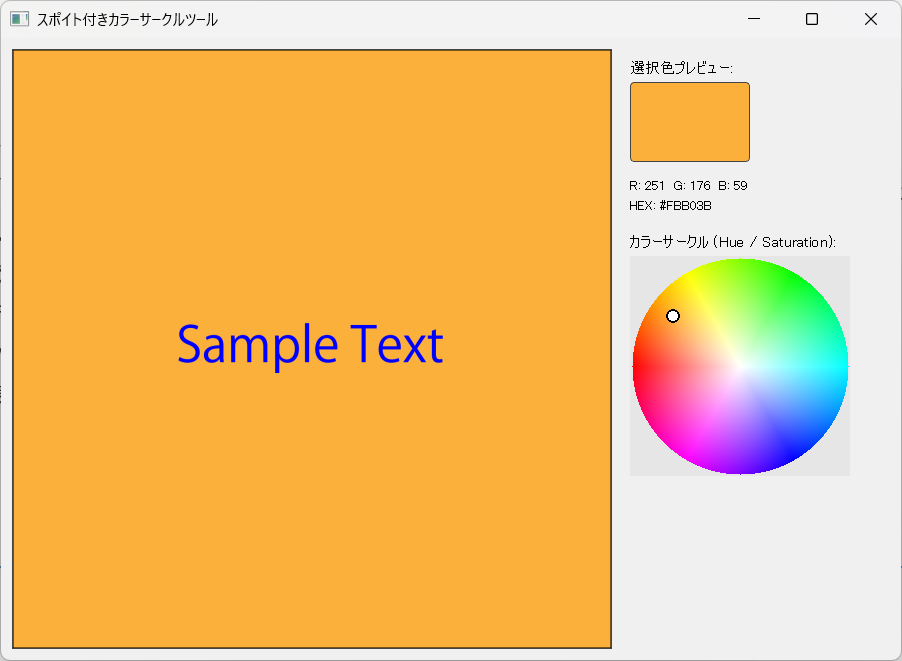Screen dimensions: 902x661
Task: Select the white center of the color wheel
Action: point(740,366)
